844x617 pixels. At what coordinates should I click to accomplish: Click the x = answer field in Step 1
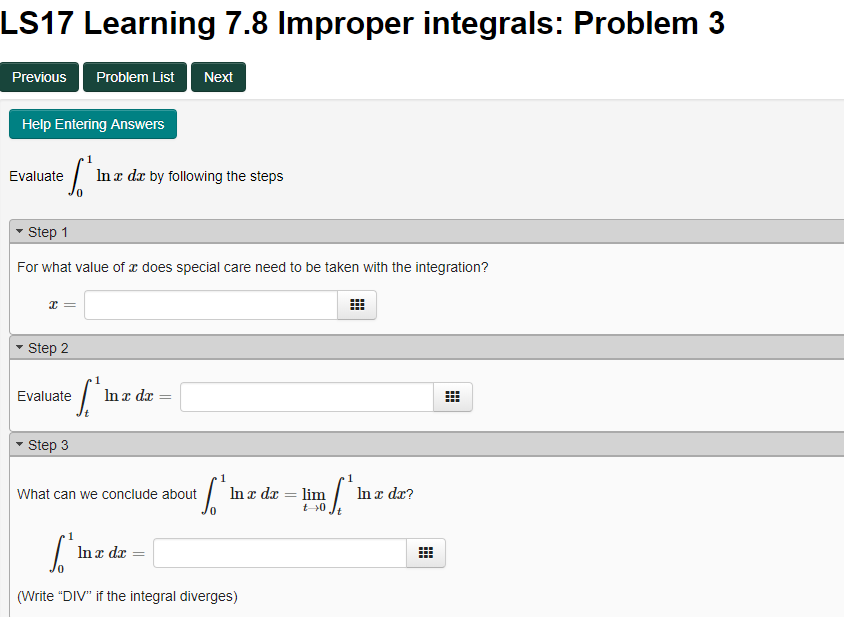(x=210, y=304)
